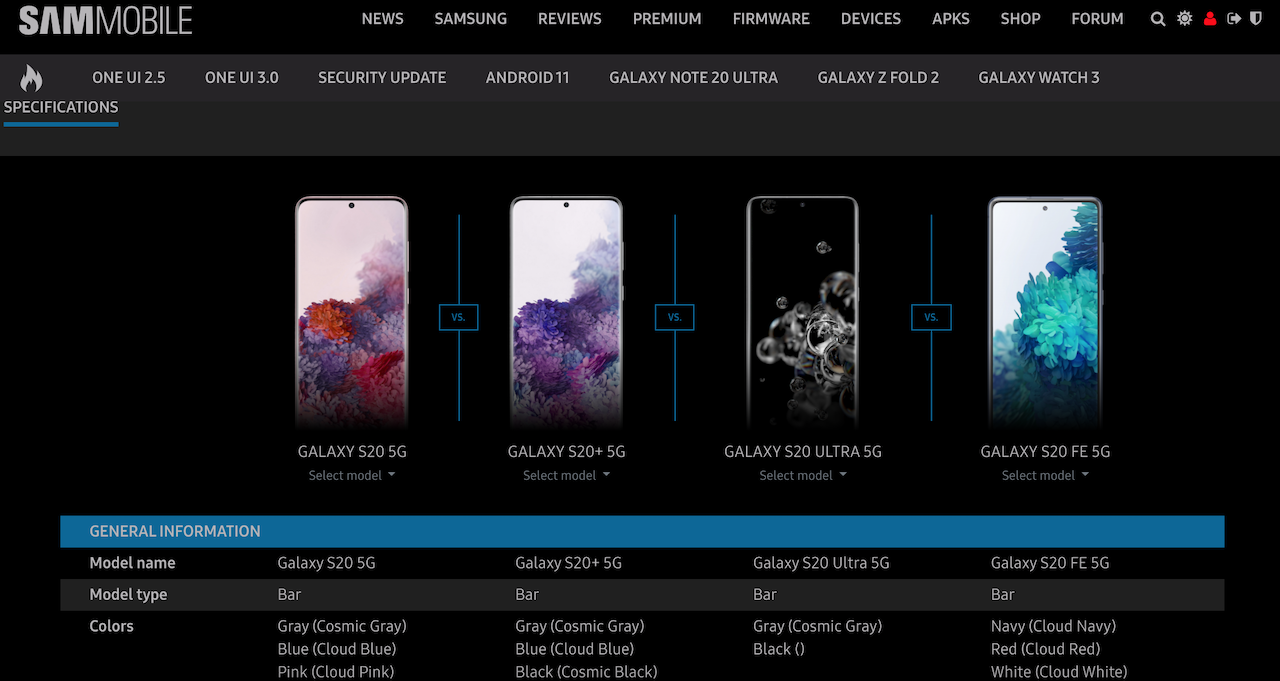Open Select model dropdown for S20 Ultra 5G
1280x681 pixels.
pyautogui.click(x=802, y=476)
